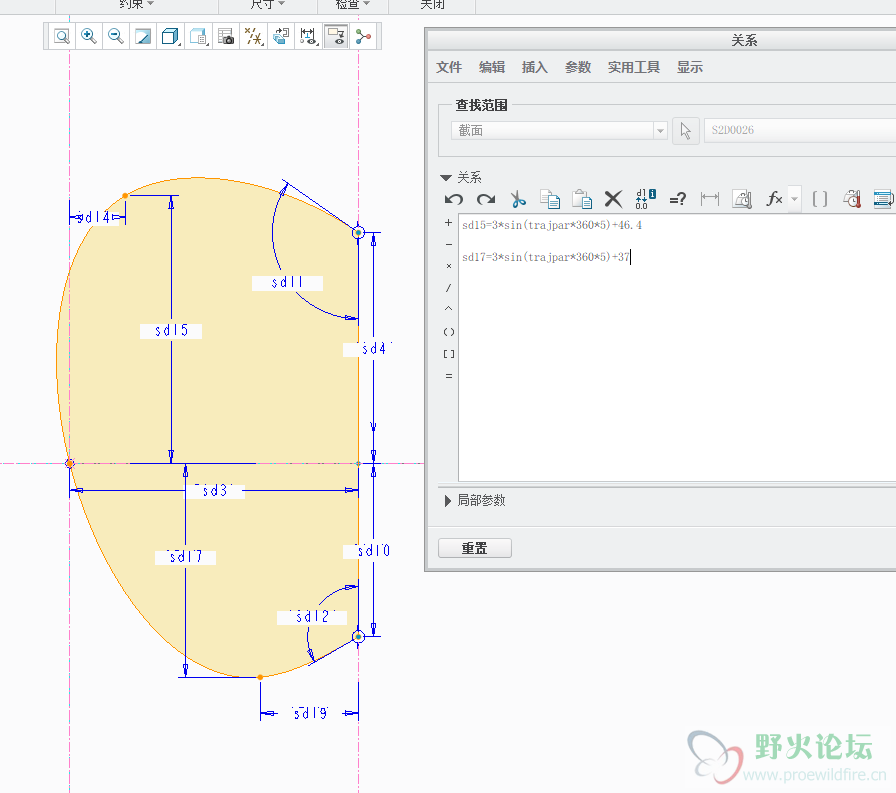Open the 截面 look-in scope dropdown
Viewport: 896px width, 793px height.
tap(559, 131)
